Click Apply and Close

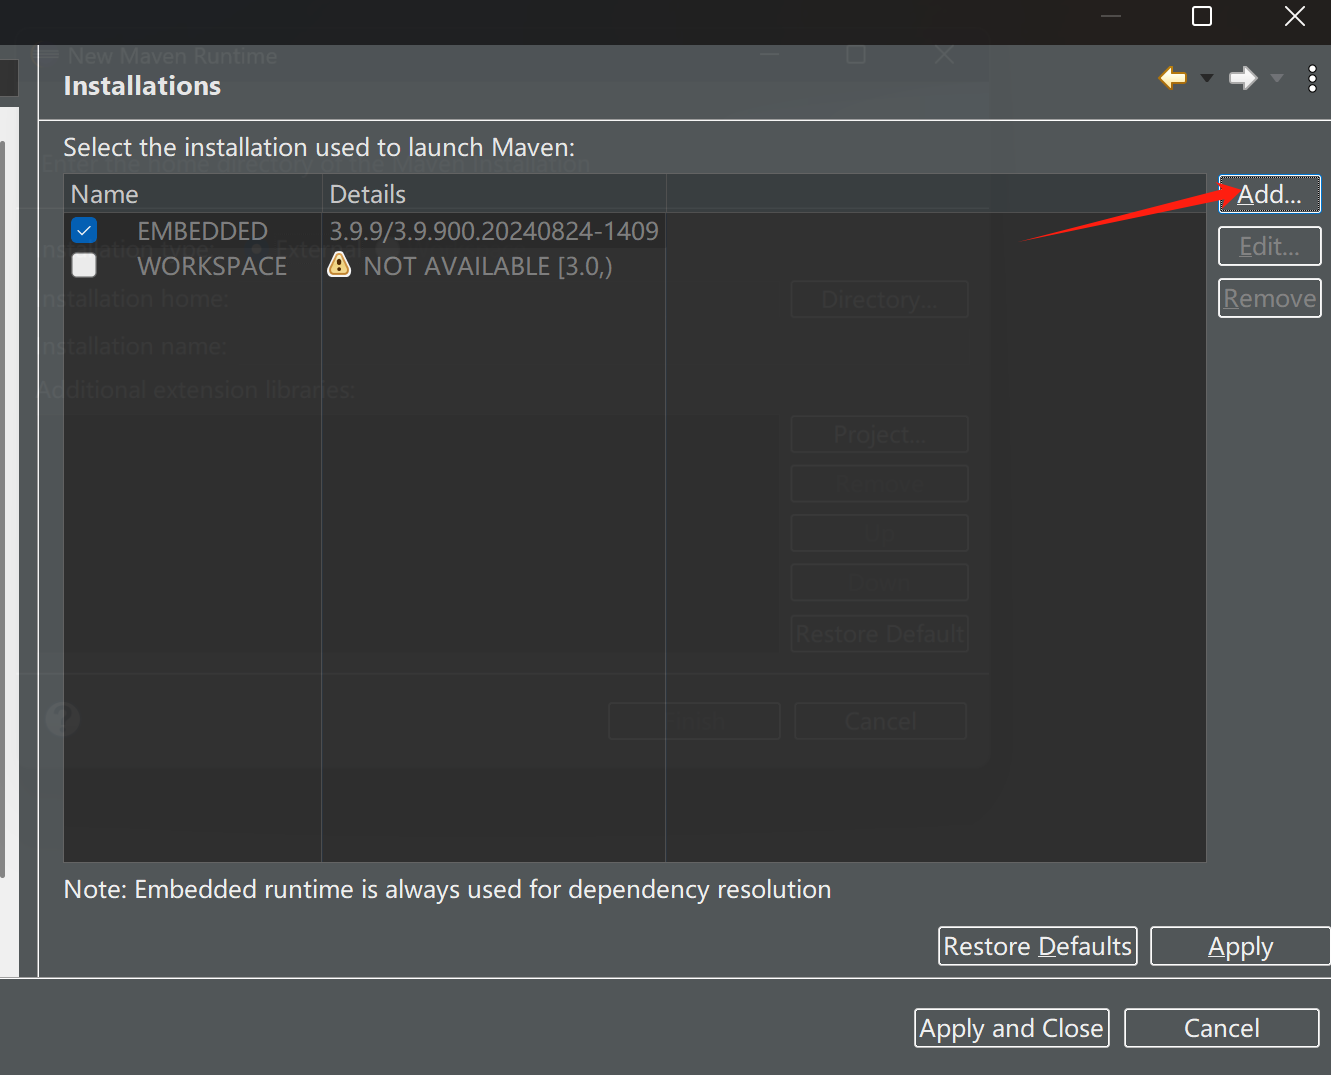[1011, 1028]
